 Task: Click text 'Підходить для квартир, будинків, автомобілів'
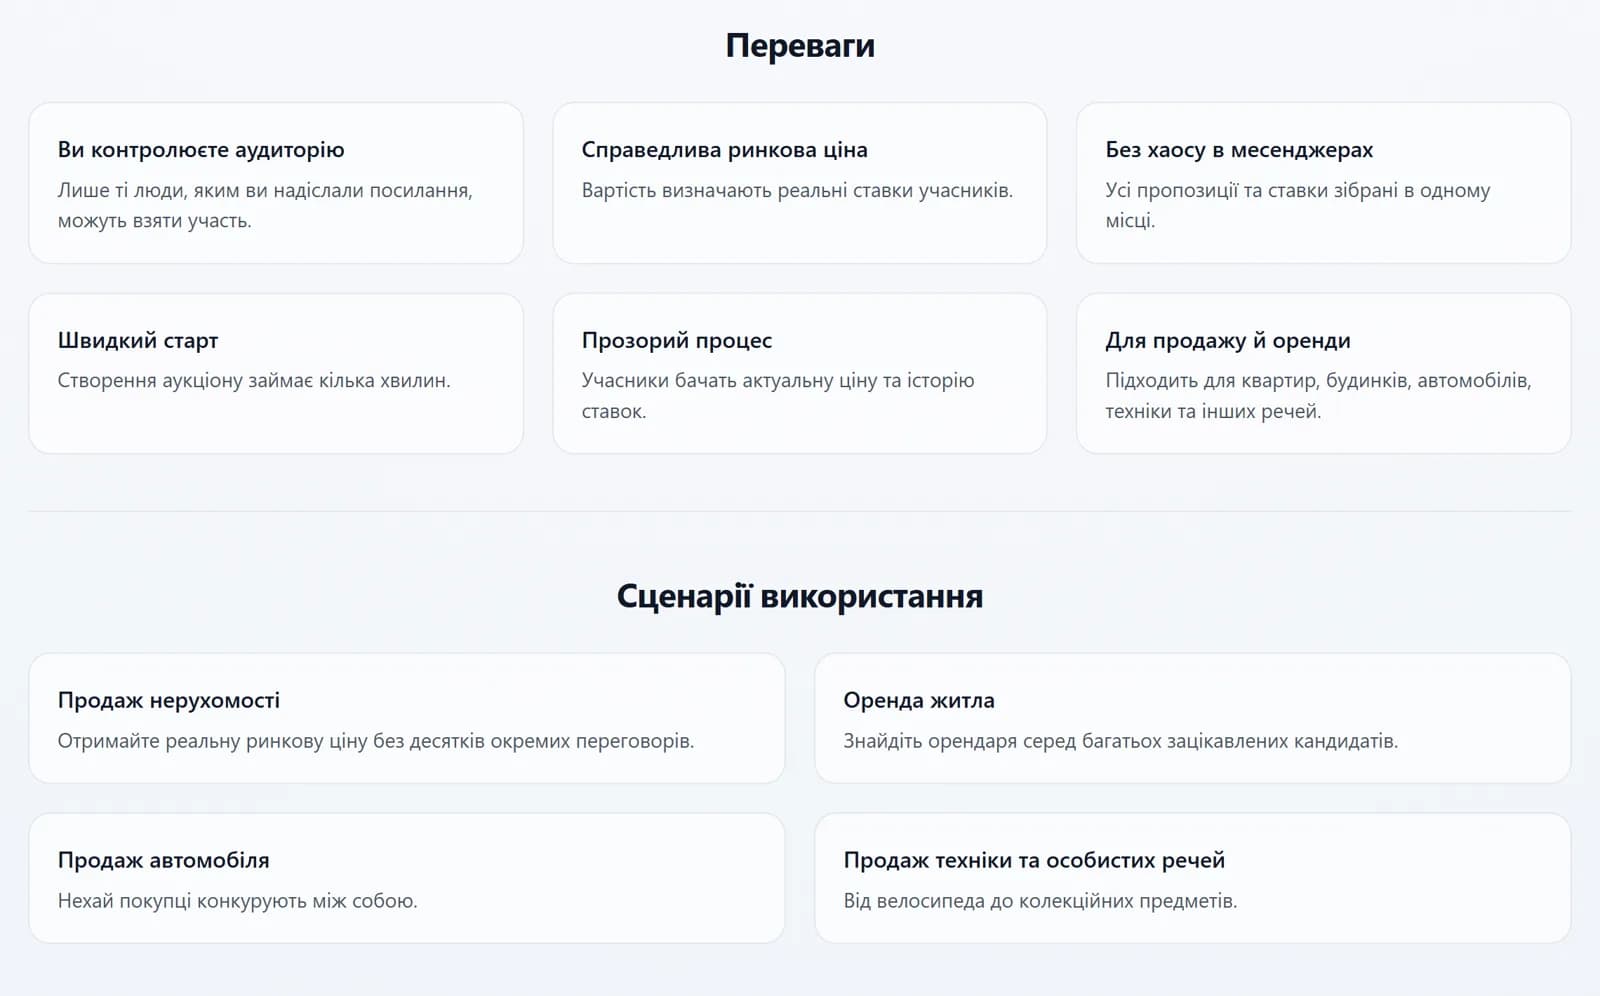pos(1317,381)
